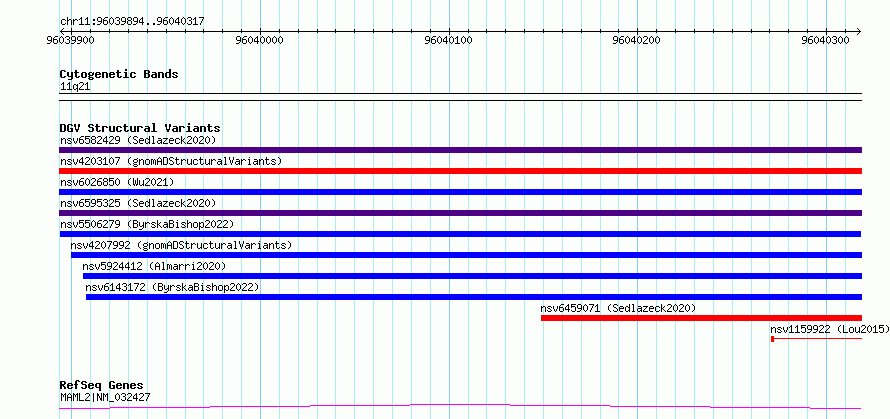
Task: Select the magenta MAML2 gene line
Action: 460,407
